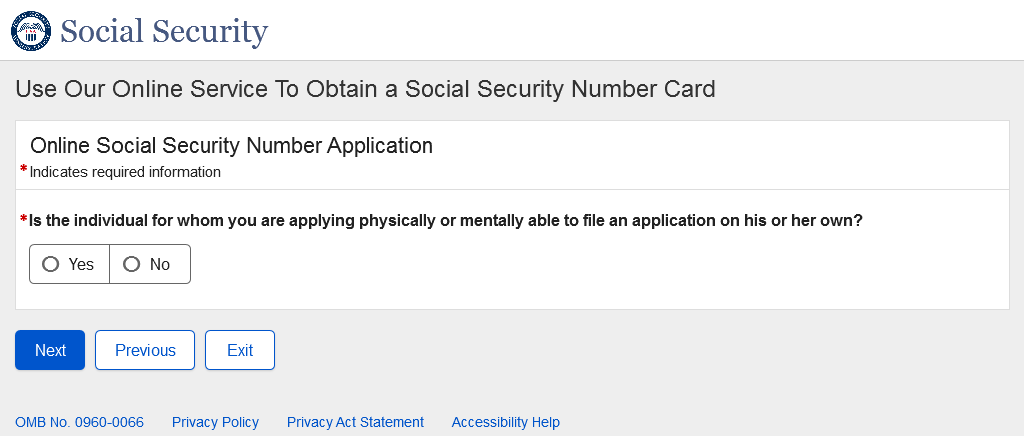Go back with the Previous button
The width and height of the screenshot is (1024, 436).
pyautogui.click(x=145, y=350)
